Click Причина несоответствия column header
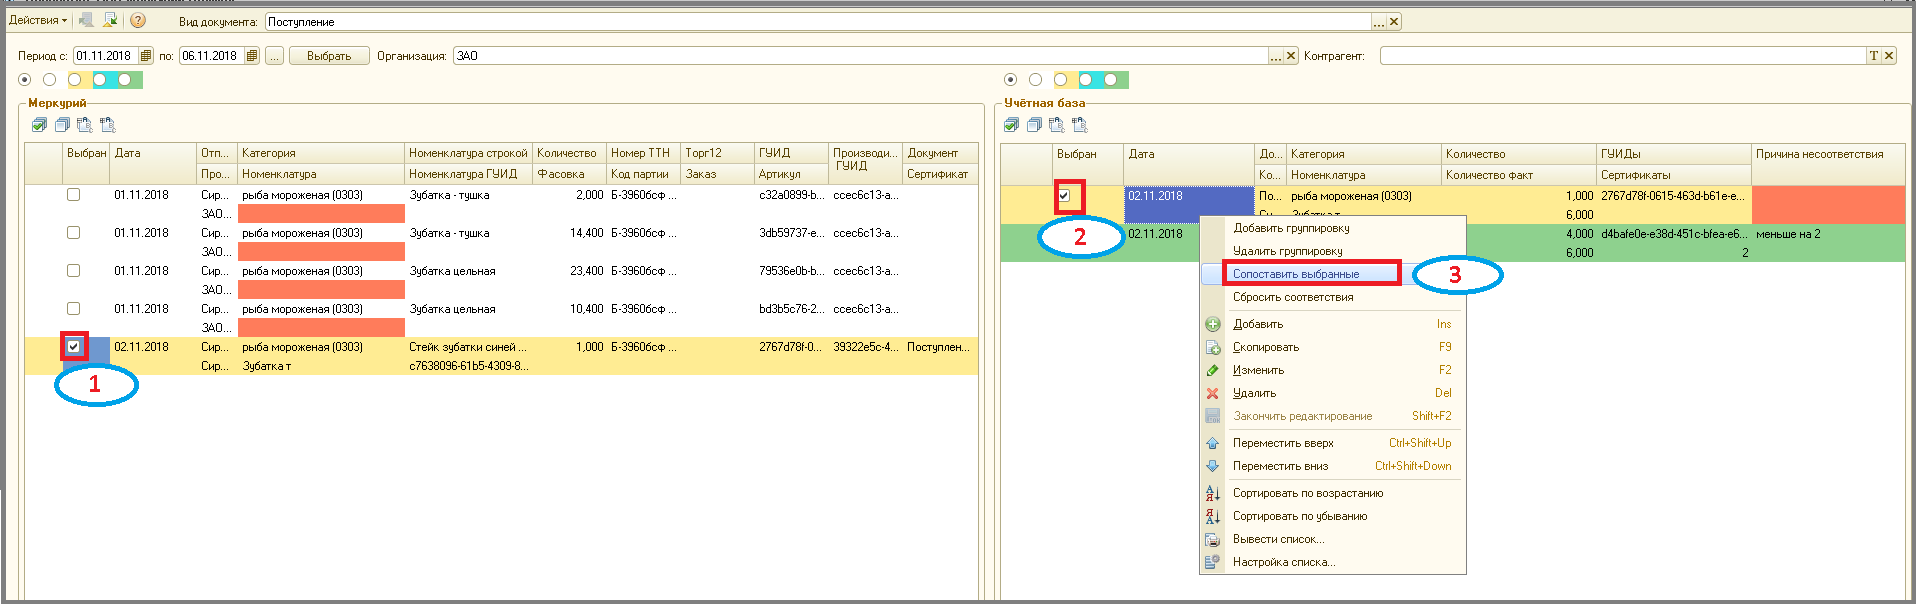The height and width of the screenshot is (604, 1916). [x=1828, y=154]
